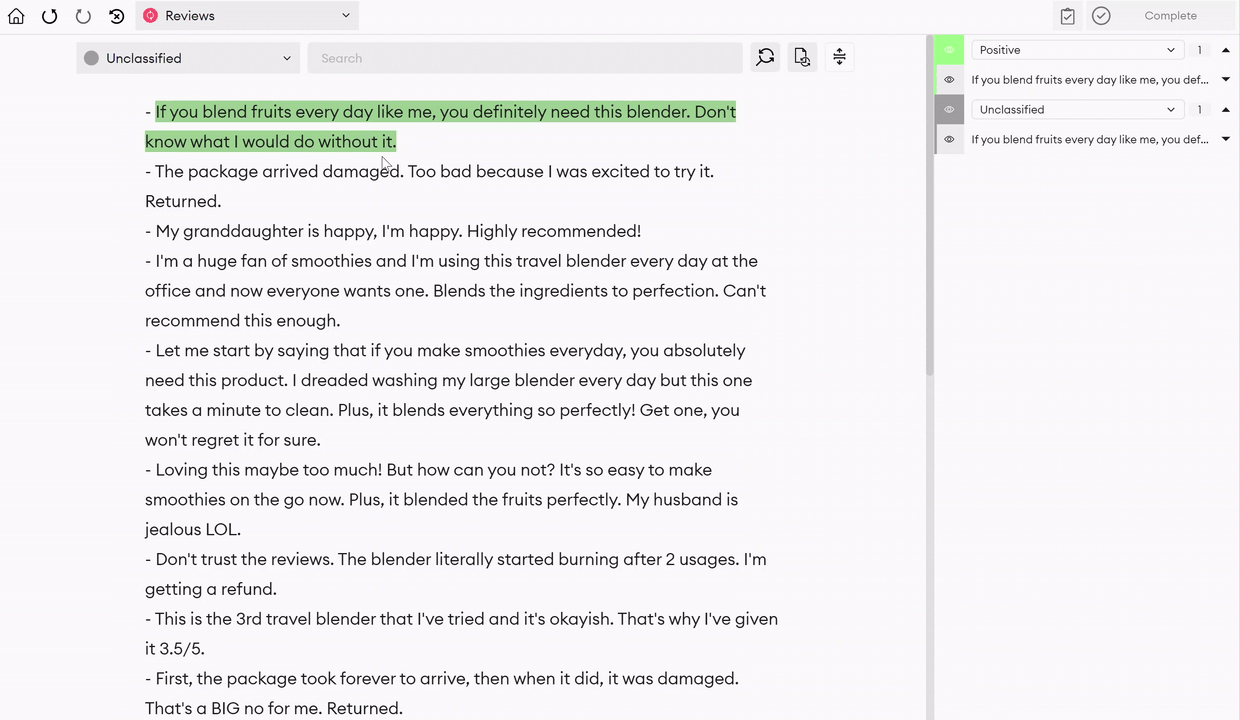This screenshot has width=1240, height=720.
Task: Click the review 'I'm a huge fan of smoothies'
Action: 455,290
